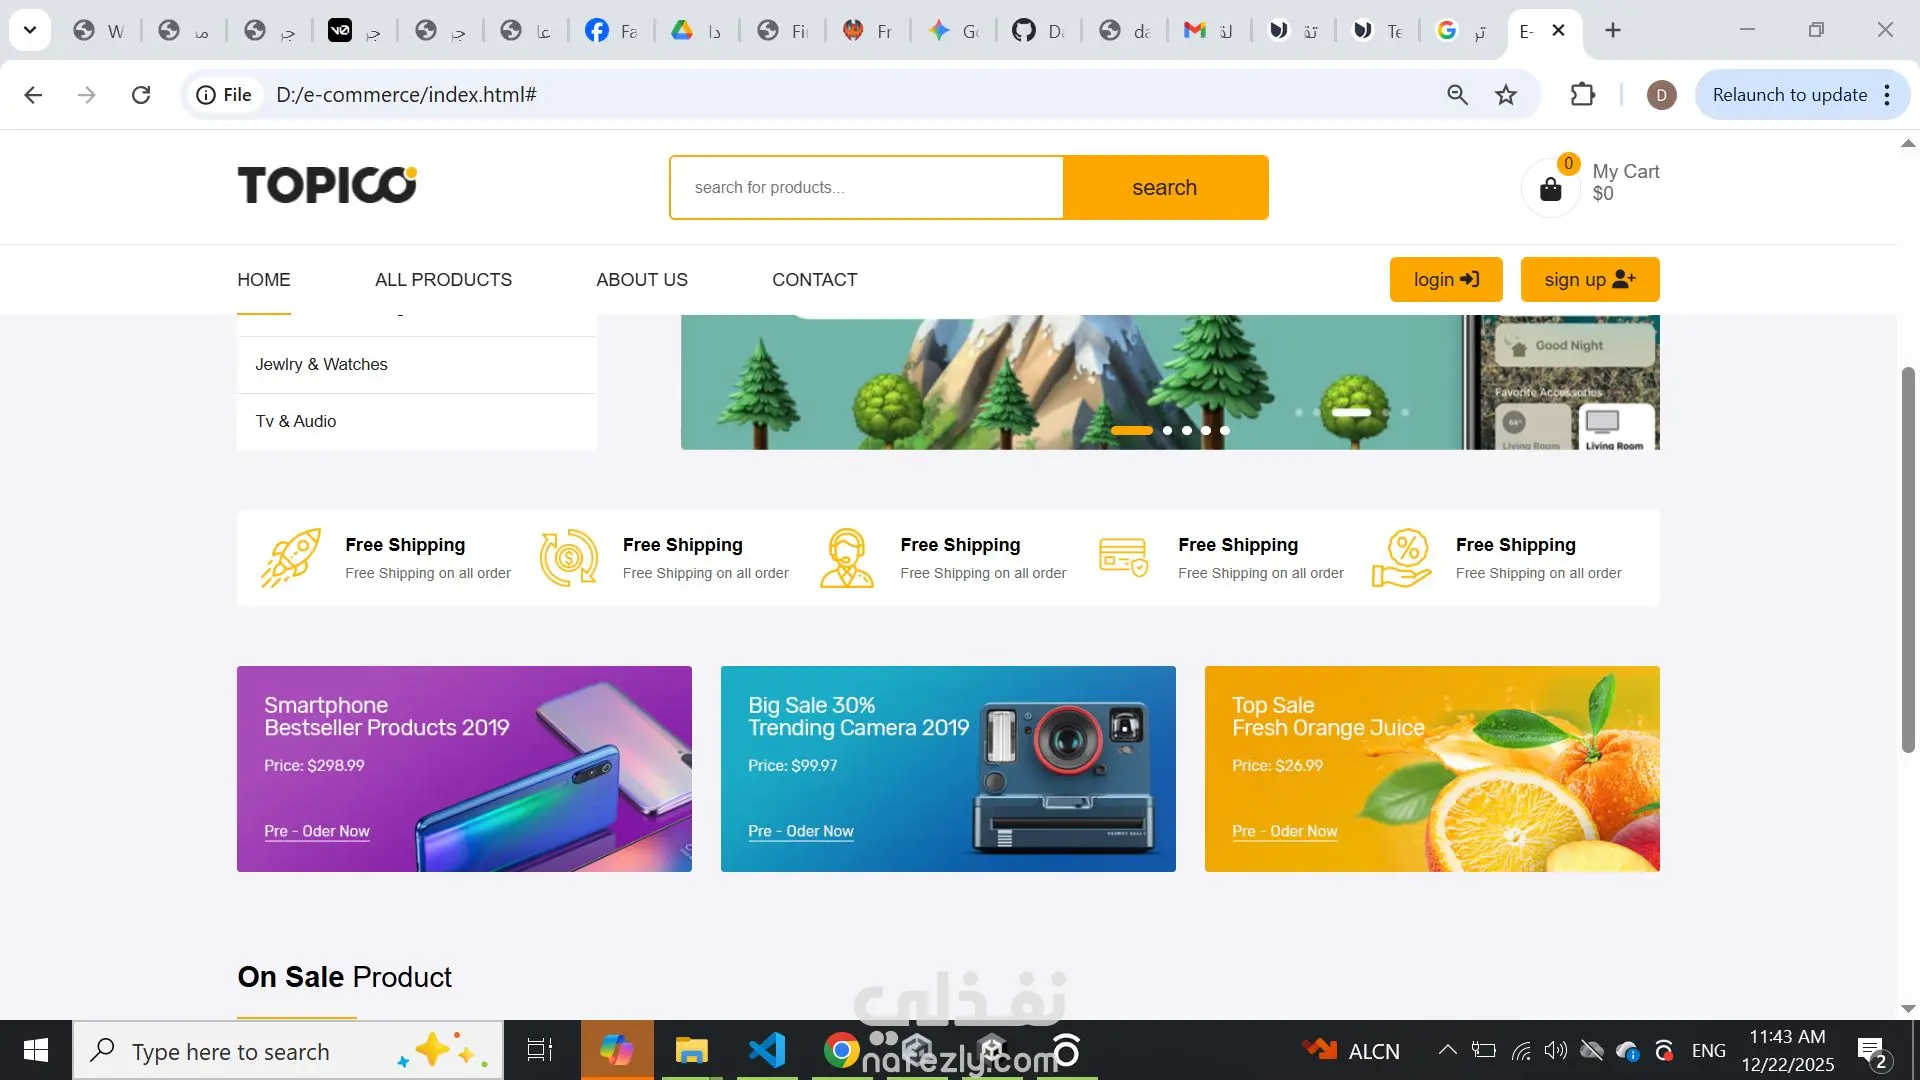Viewport: 1920px width, 1080px height.
Task: Select the active orange carousel indicator
Action: (1132, 431)
